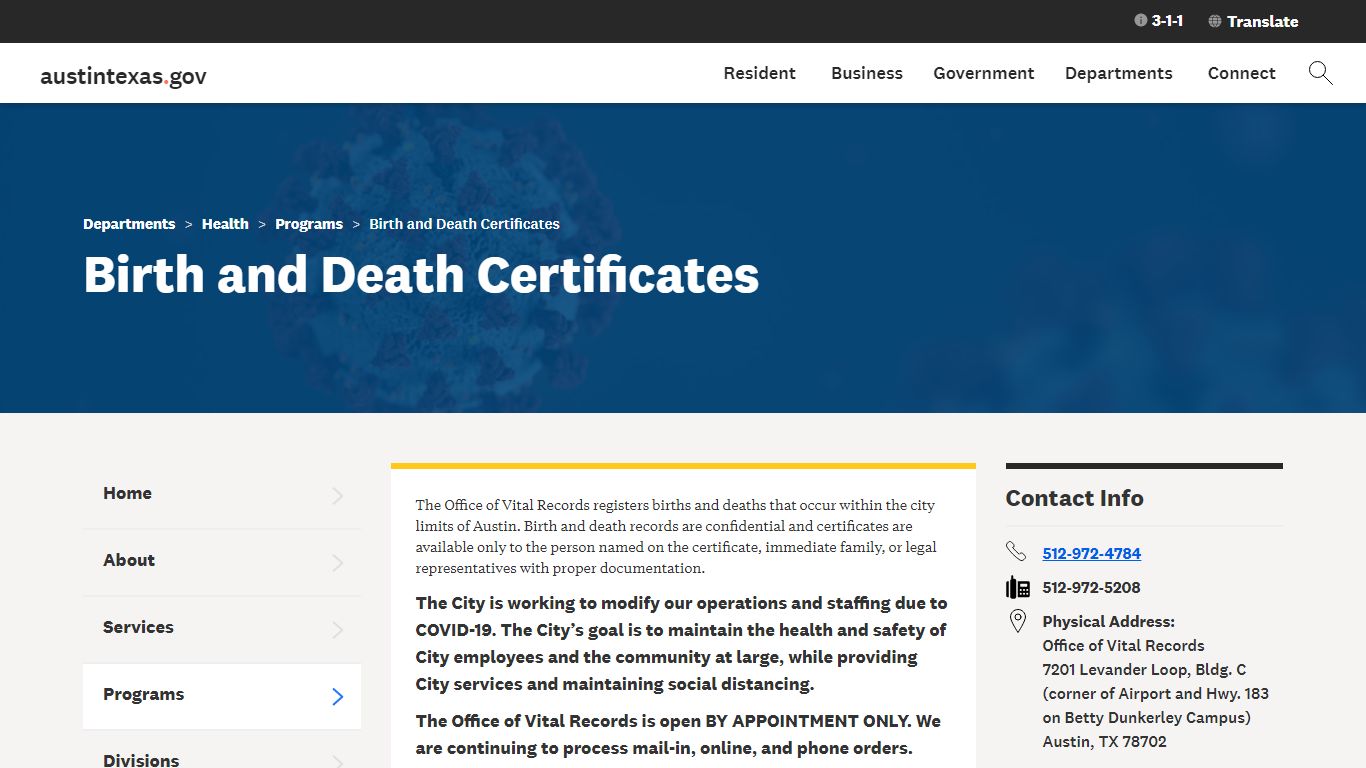Image resolution: width=1366 pixels, height=768 pixels.
Task: Click the map pin address icon
Action: (1017, 621)
